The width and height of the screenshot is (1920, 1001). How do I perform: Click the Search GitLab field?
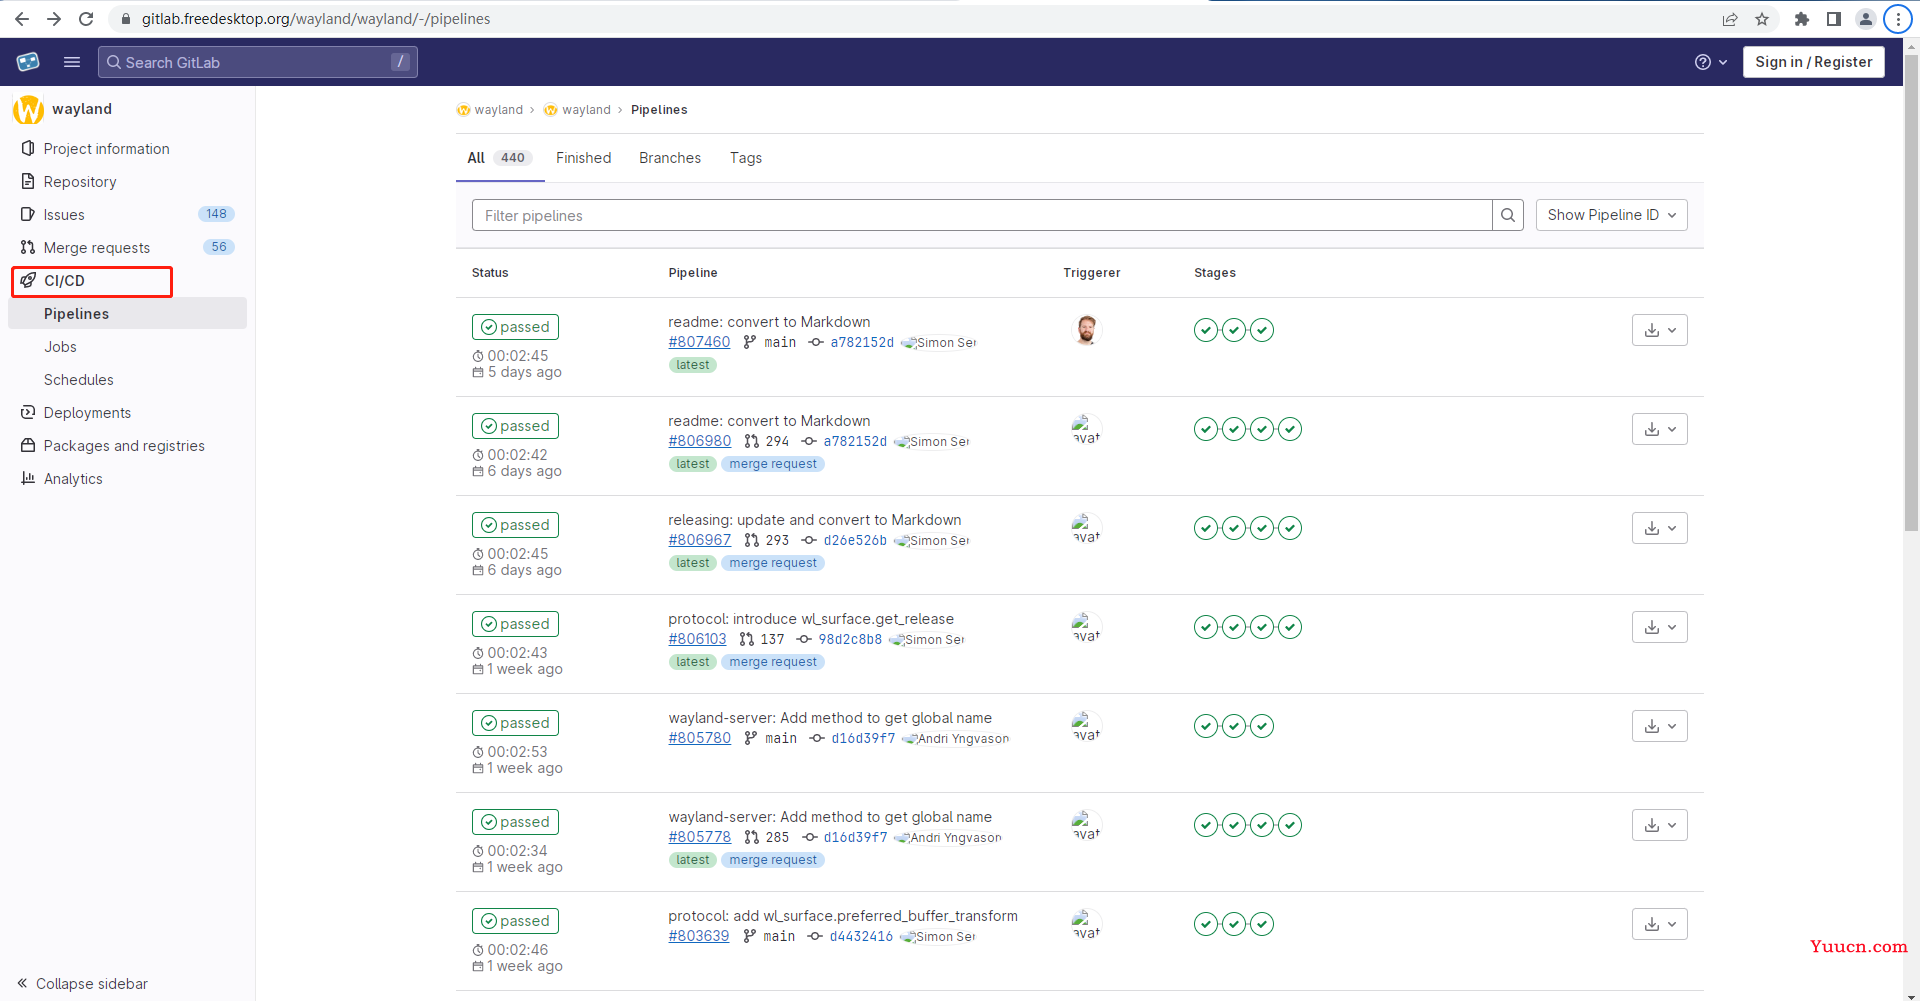(258, 62)
